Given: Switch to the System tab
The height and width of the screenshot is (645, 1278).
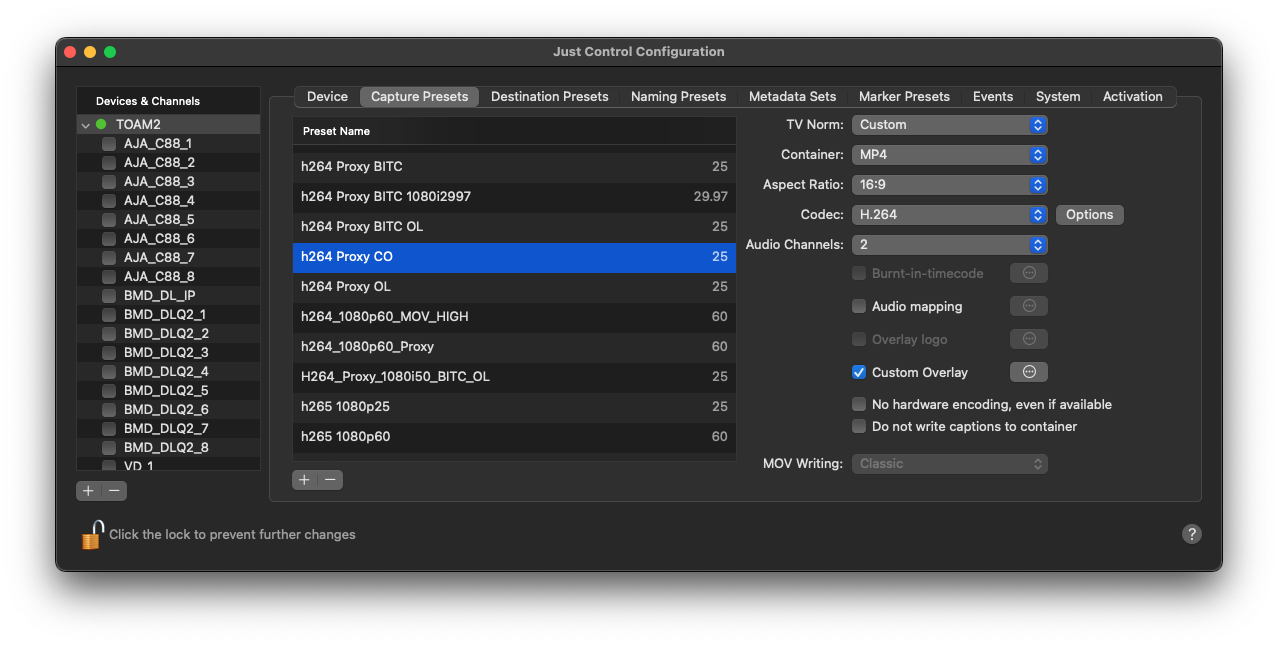Looking at the screenshot, I should (x=1058, y=97).
